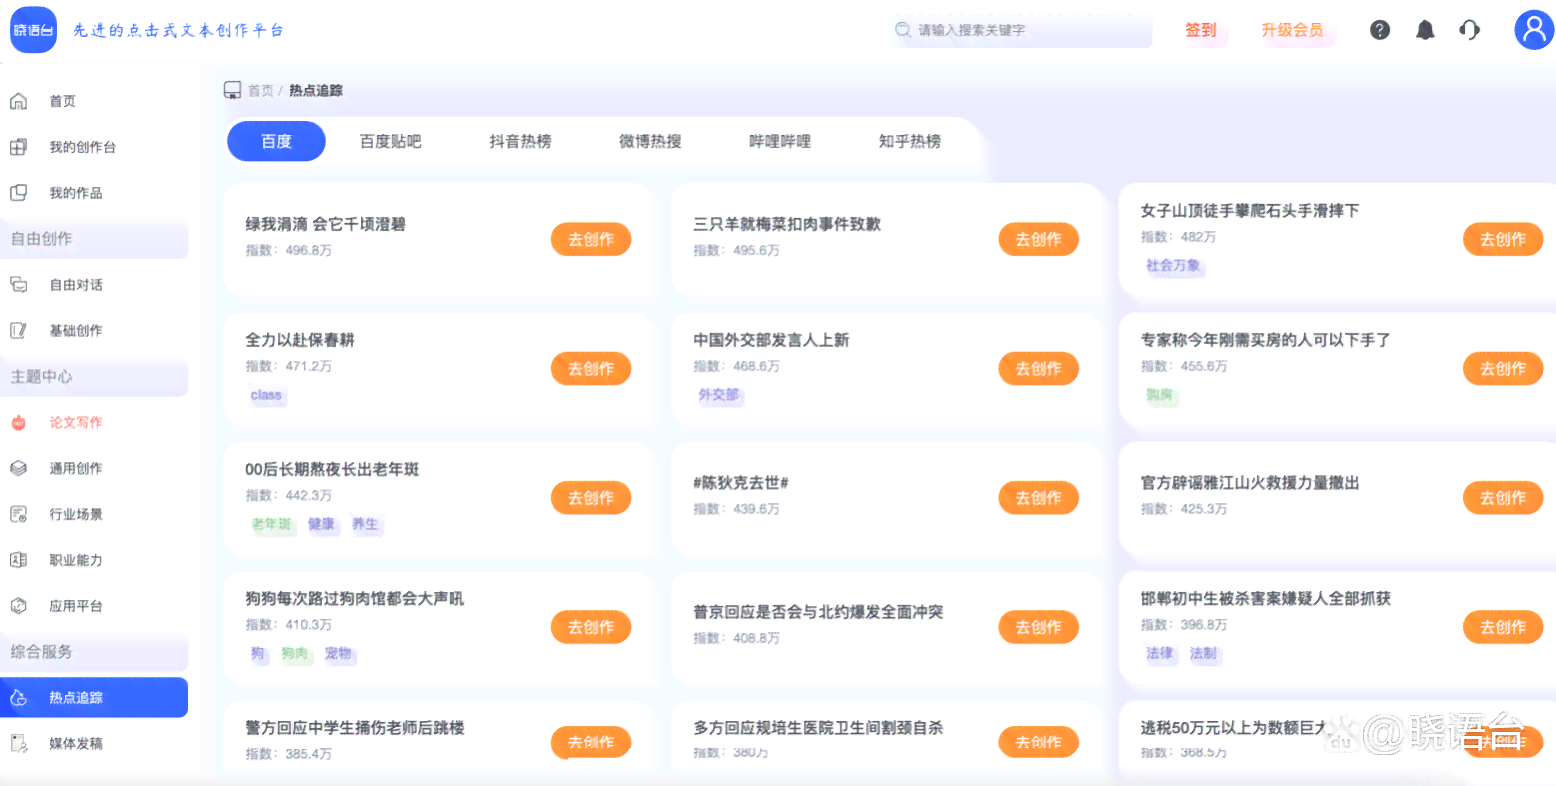Click 去创作 for 多方回应规培生医院卫生间割颈自杀
Screen dimensions: 1556x786
click(1039, 742)
